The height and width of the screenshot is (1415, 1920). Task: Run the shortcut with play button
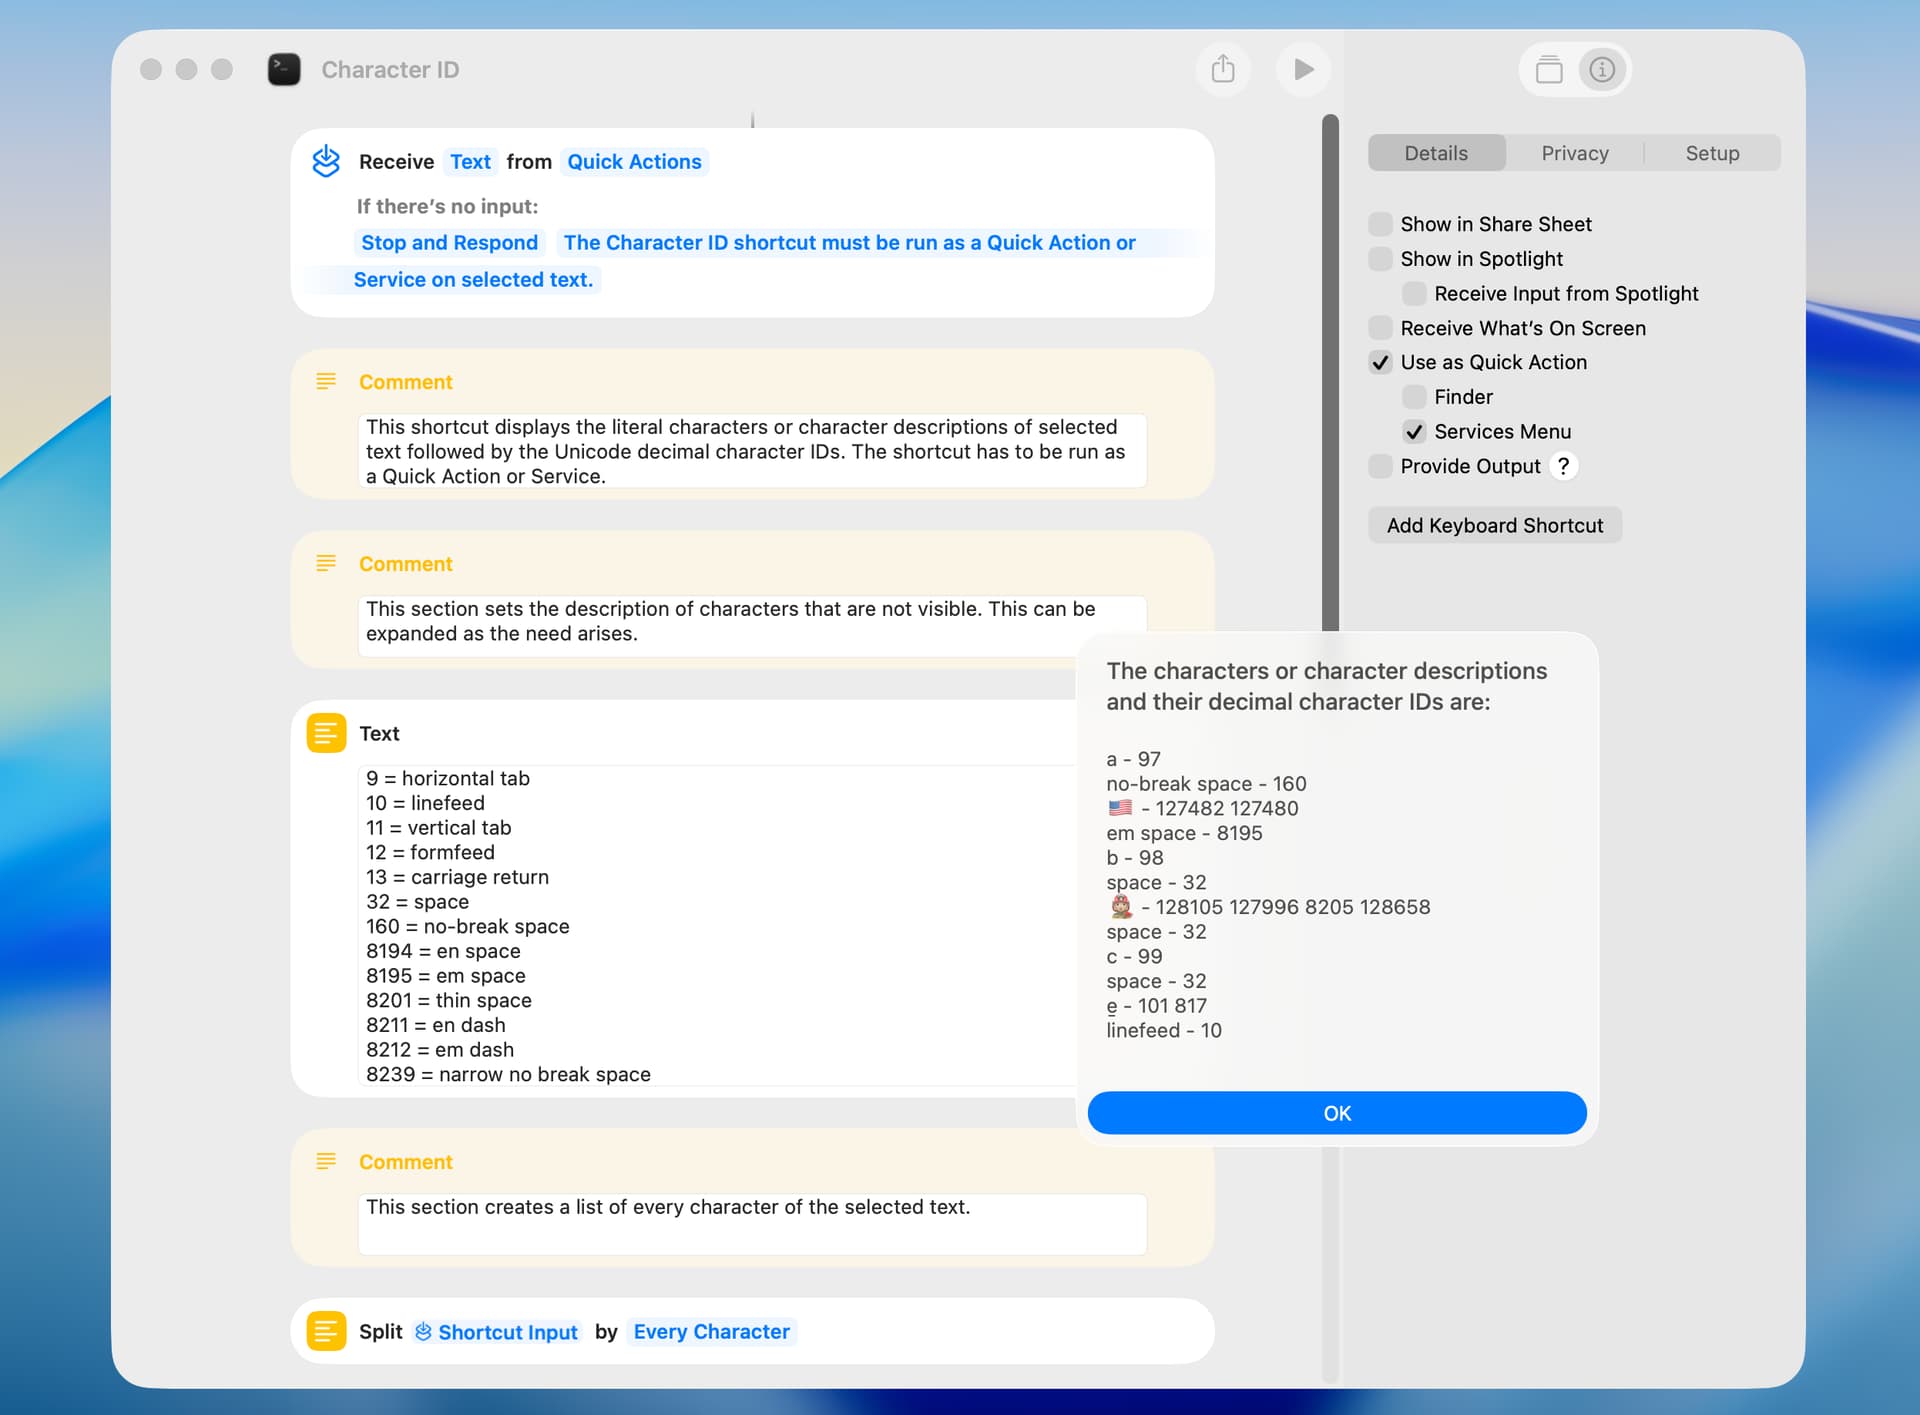coord(1302,69)
